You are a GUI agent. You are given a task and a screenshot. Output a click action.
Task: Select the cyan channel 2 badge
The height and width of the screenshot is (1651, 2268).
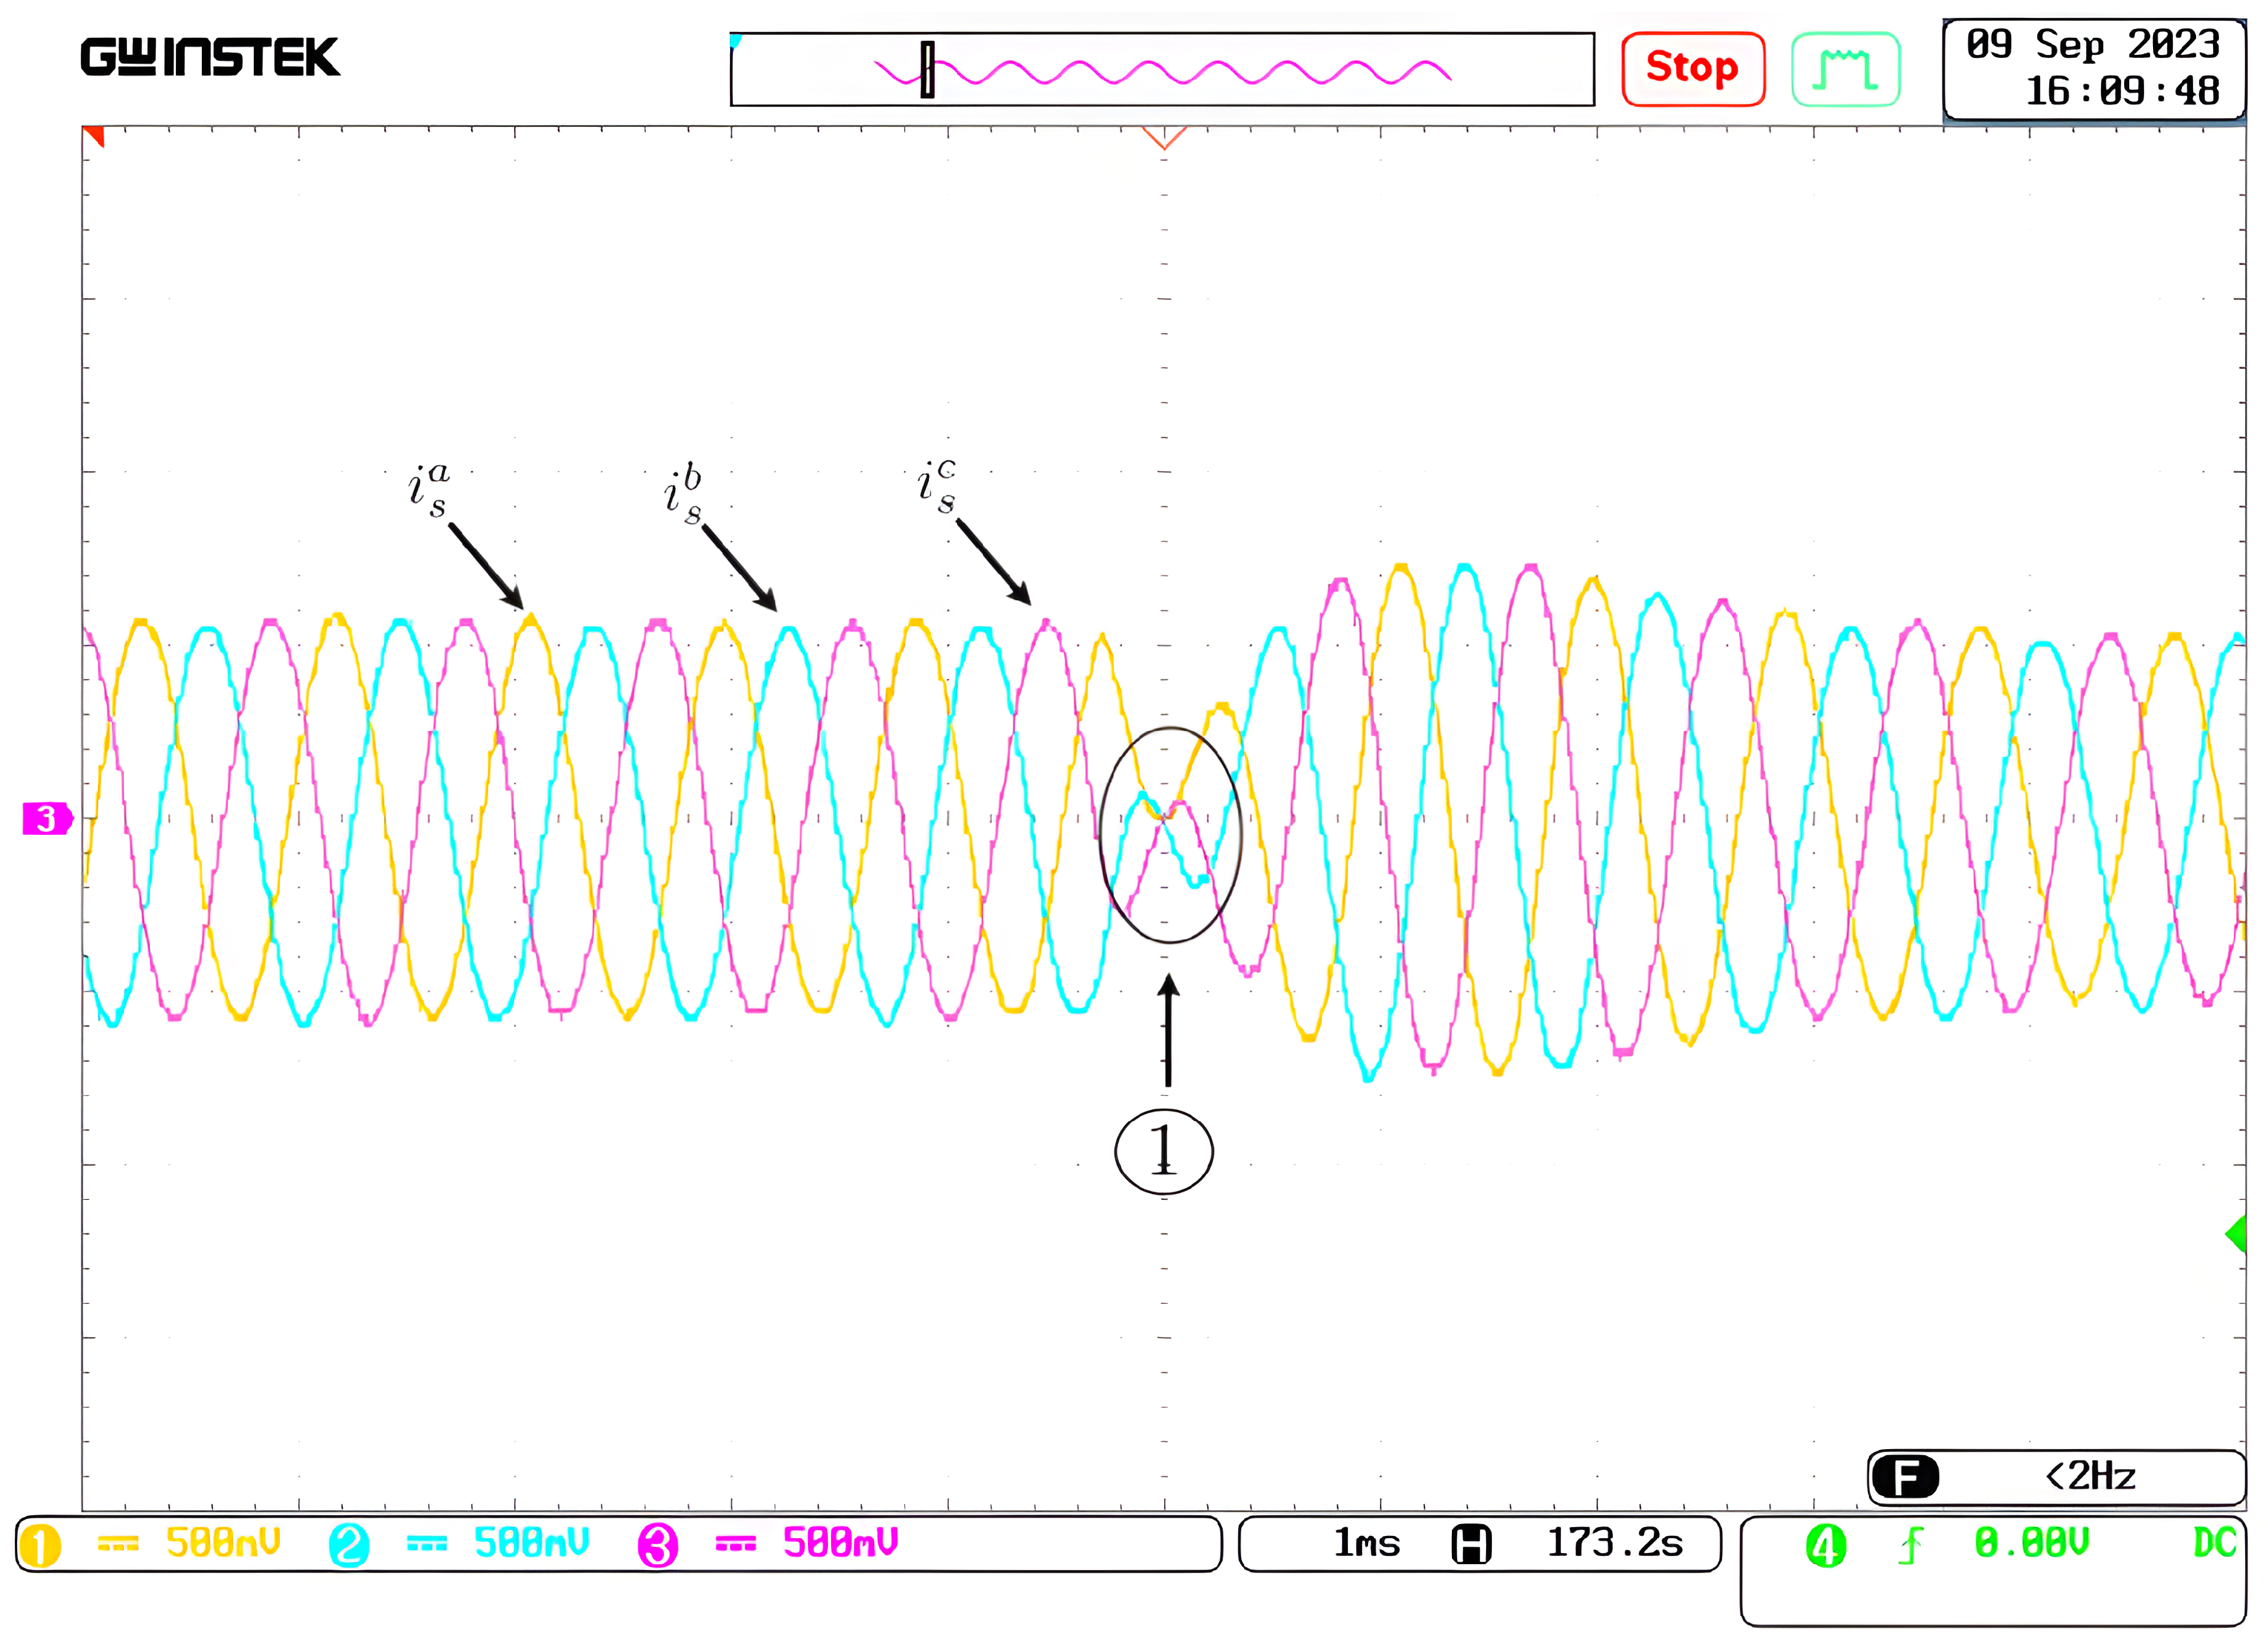point(349,1545)
